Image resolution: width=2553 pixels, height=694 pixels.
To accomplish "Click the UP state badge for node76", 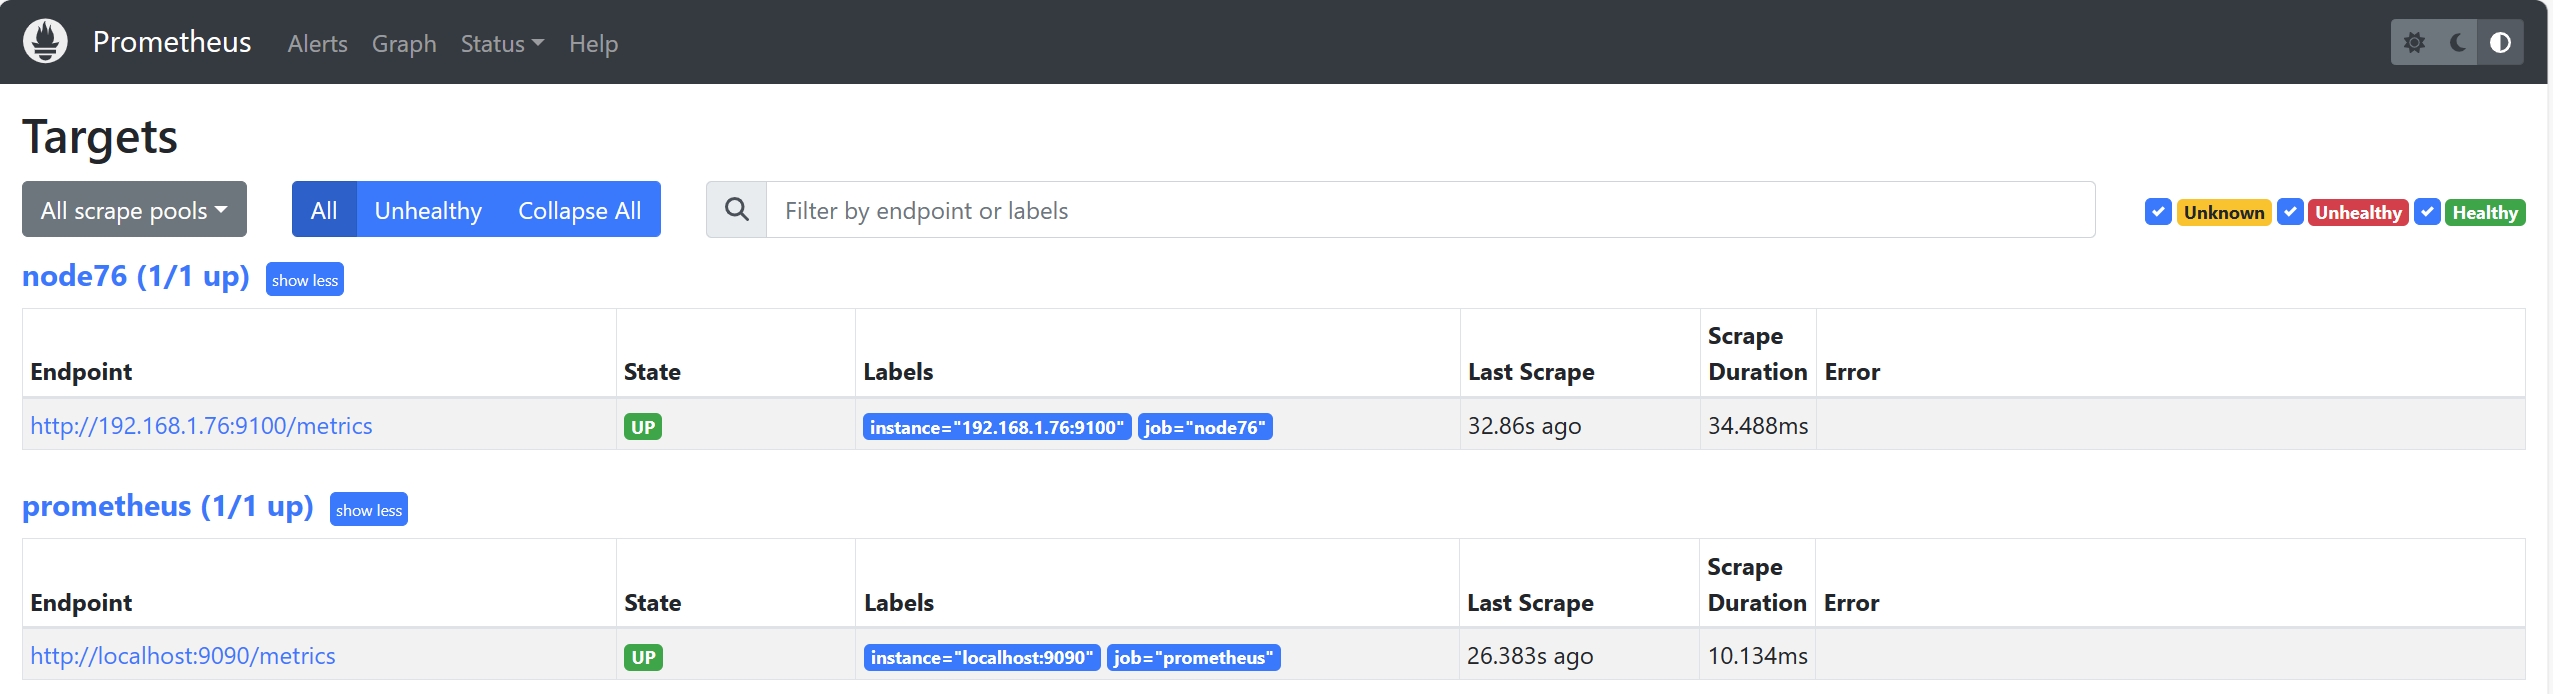I will (643, 427).
